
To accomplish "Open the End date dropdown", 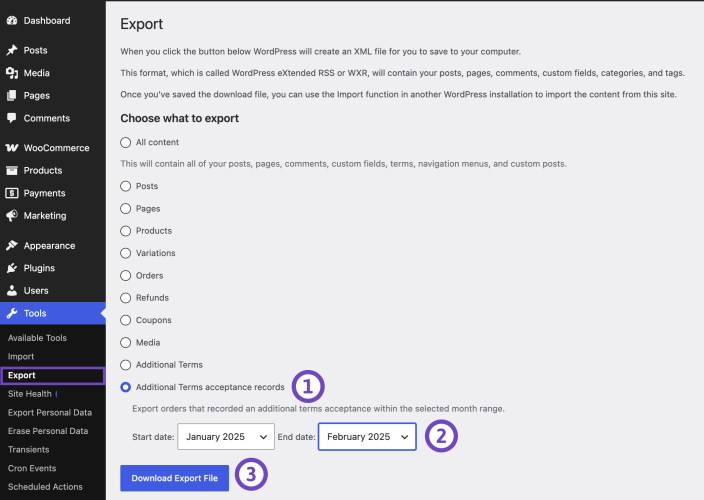I will (x=367, y=437).
